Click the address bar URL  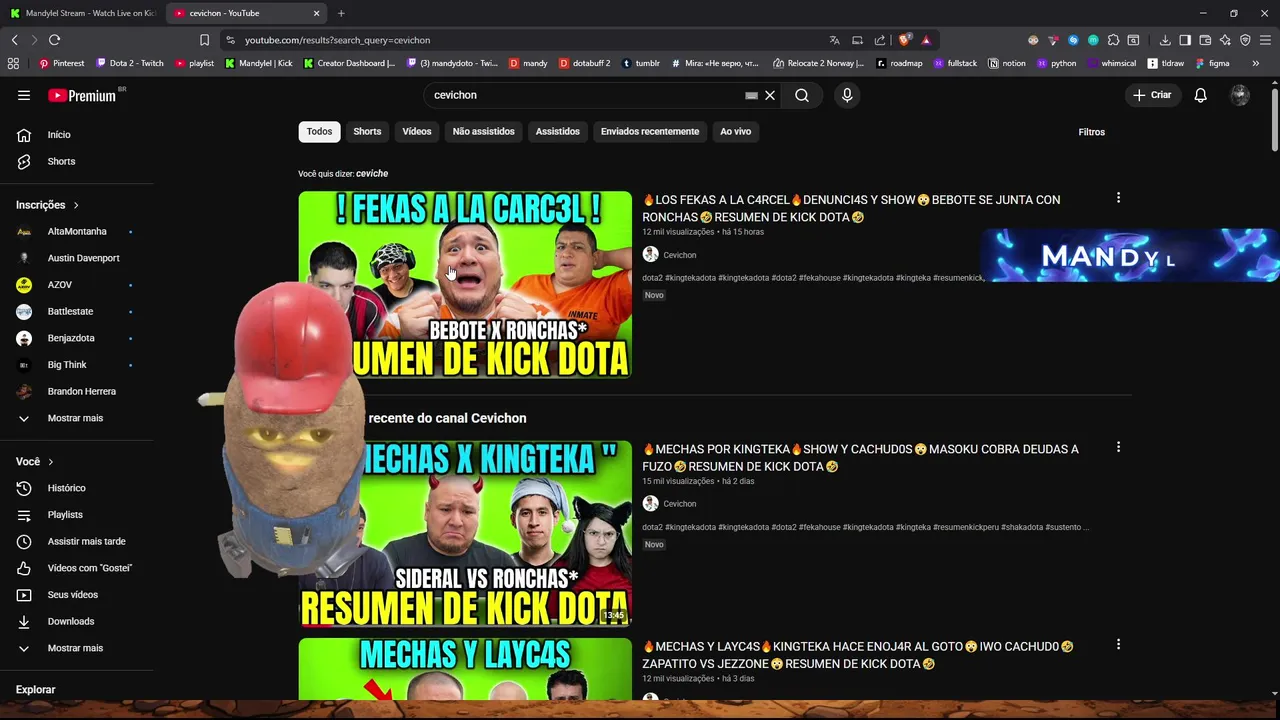coord(337,40)
